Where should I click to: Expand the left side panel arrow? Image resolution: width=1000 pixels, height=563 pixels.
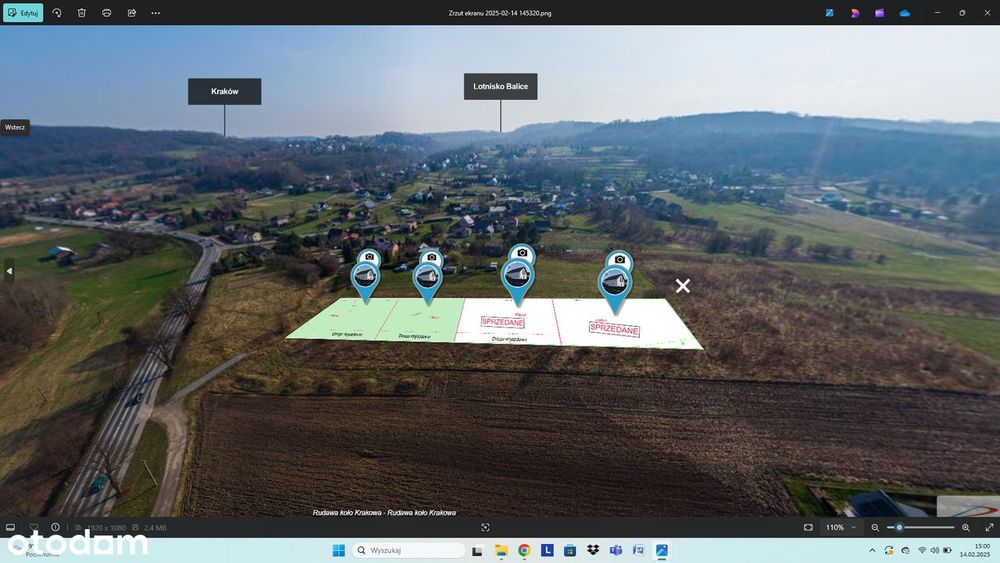point(9,271)
